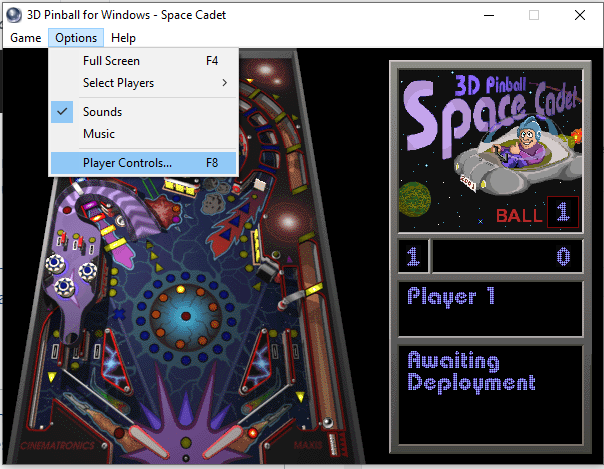Click the silver ball in the plunger lane
This screenshot has height=469, width=604.
328,422
